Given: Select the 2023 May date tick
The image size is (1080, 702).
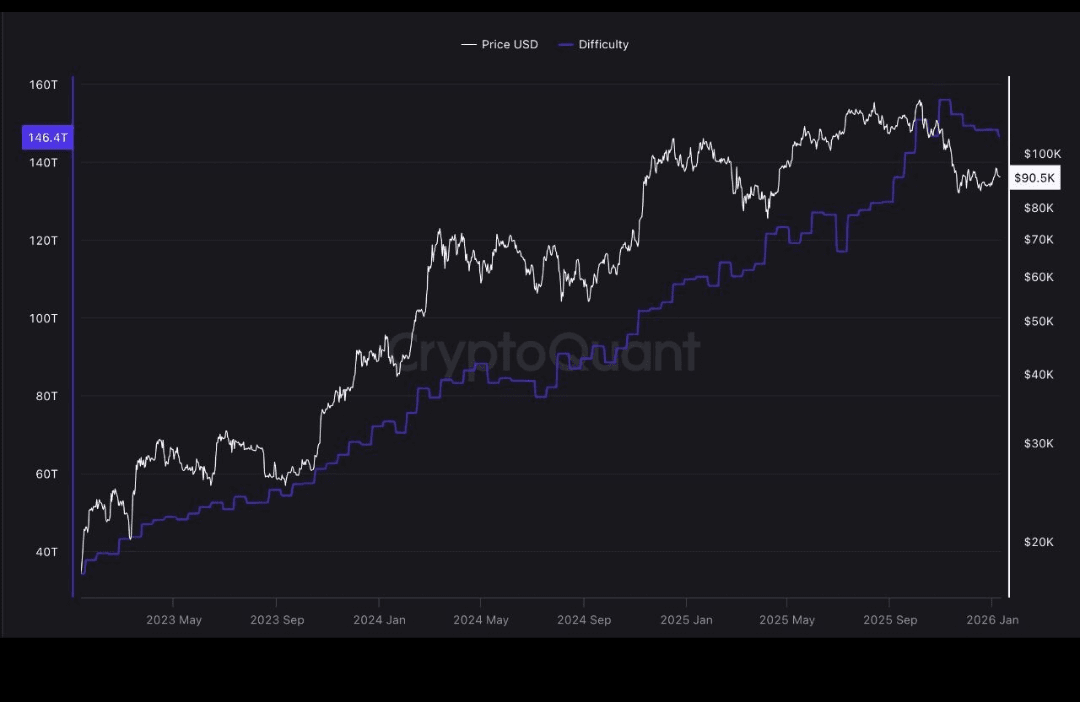Looking at the screenshot, I should (x=174, y=620).
